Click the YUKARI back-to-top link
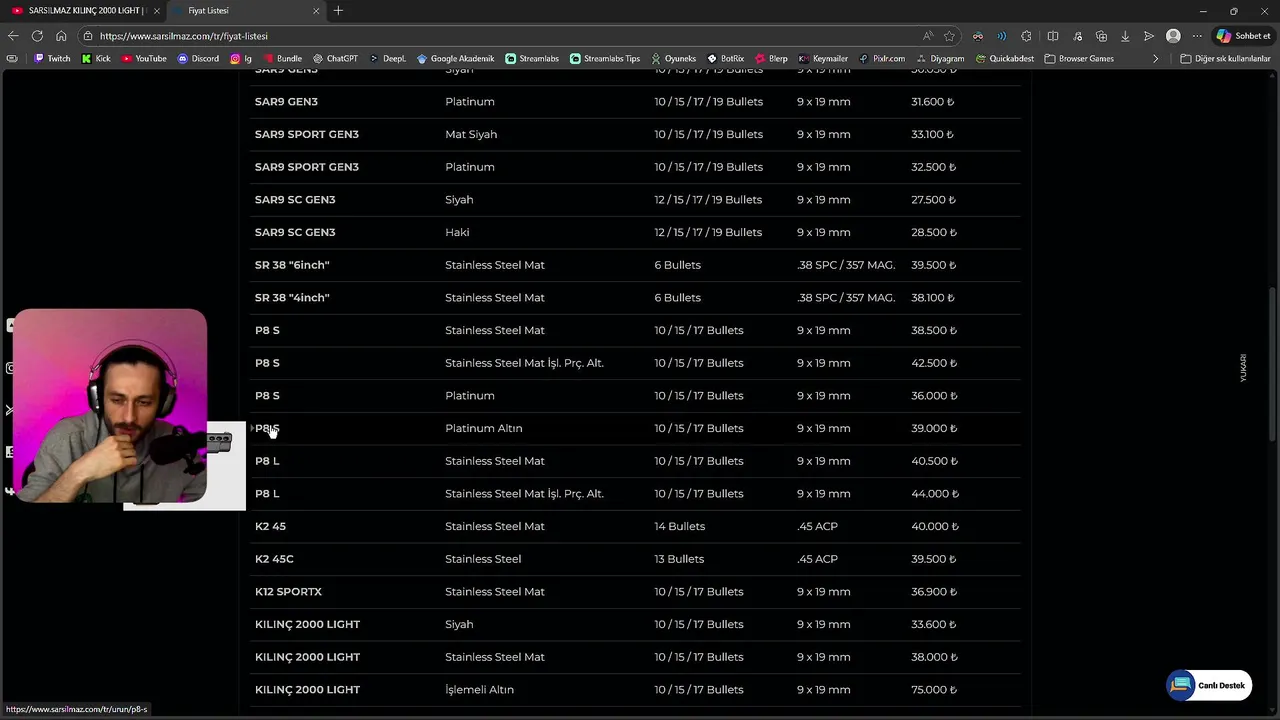1280x720 pixels. (1243, 367)
